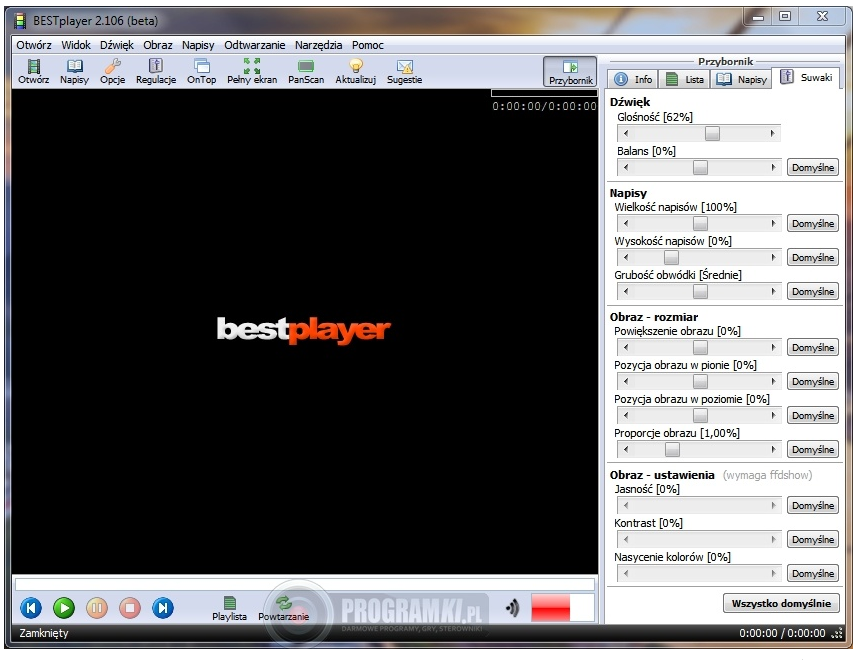Toggle Powtarzanie repeat icon
The image size is (857, 660).
pyautogui.click(x=284, y=609)
